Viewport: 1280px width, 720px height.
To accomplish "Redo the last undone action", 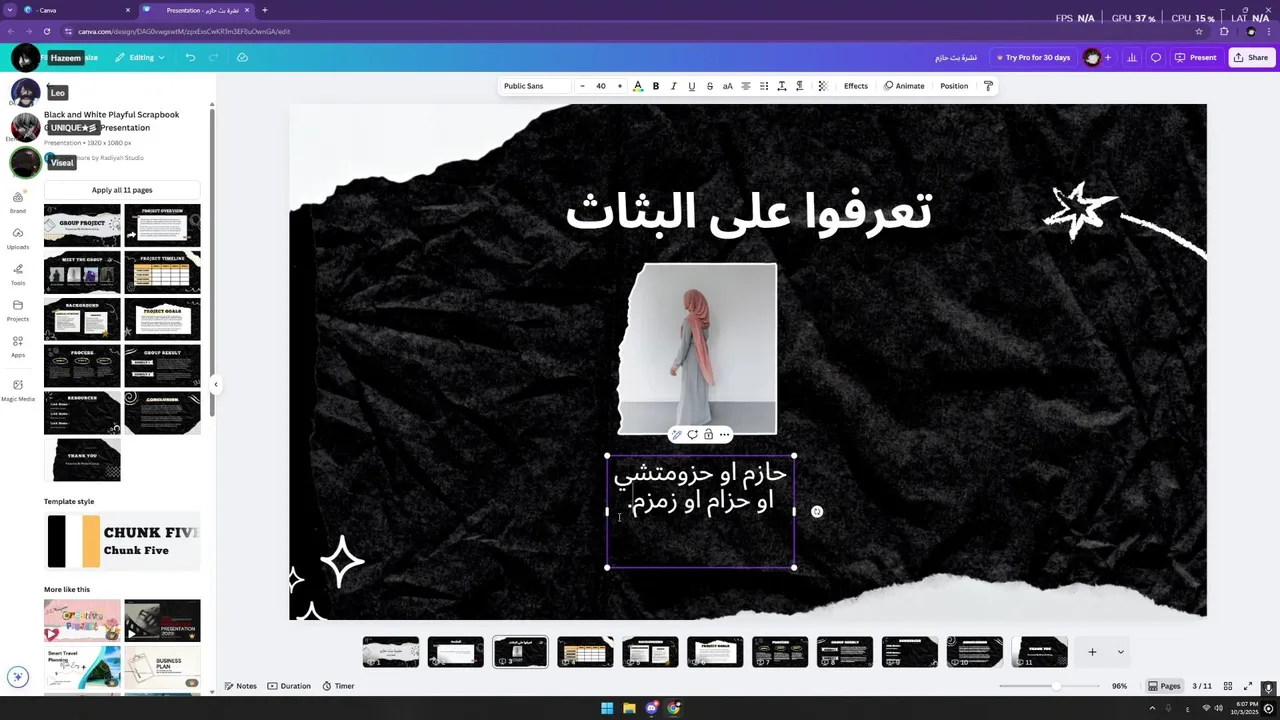I will (x=213, y=57).
